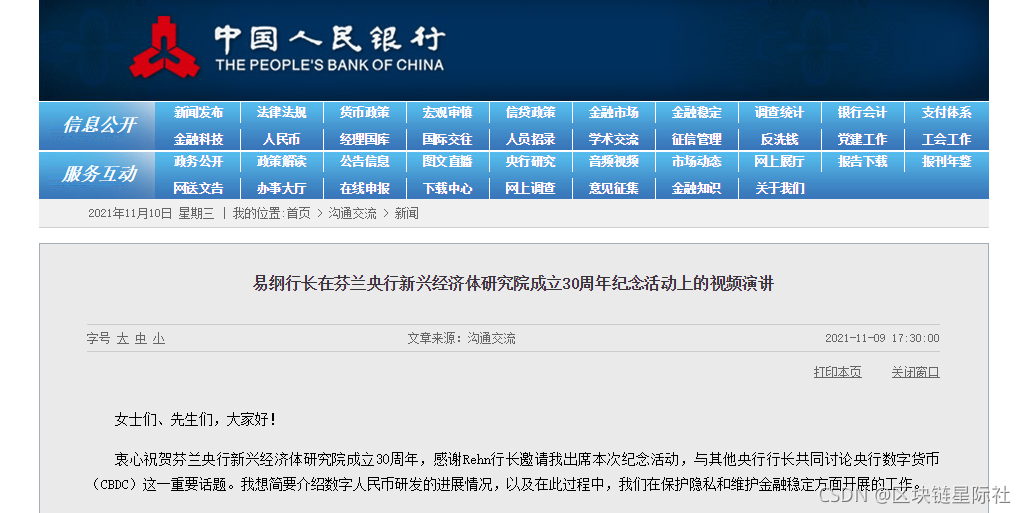Image resolution: width=1026 pixels, height=513 pixels.
Task: Click 银行会计 in the nav bar
Action: coord(862,113)
